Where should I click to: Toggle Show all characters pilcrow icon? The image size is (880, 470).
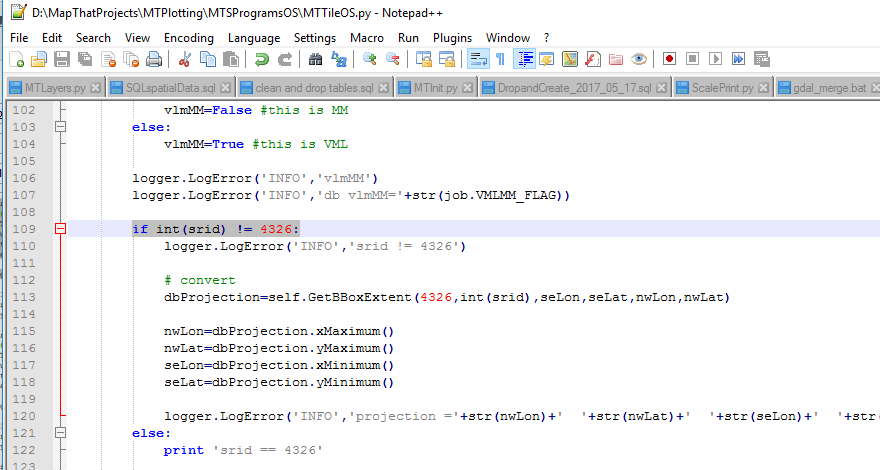tap(501, 59)
